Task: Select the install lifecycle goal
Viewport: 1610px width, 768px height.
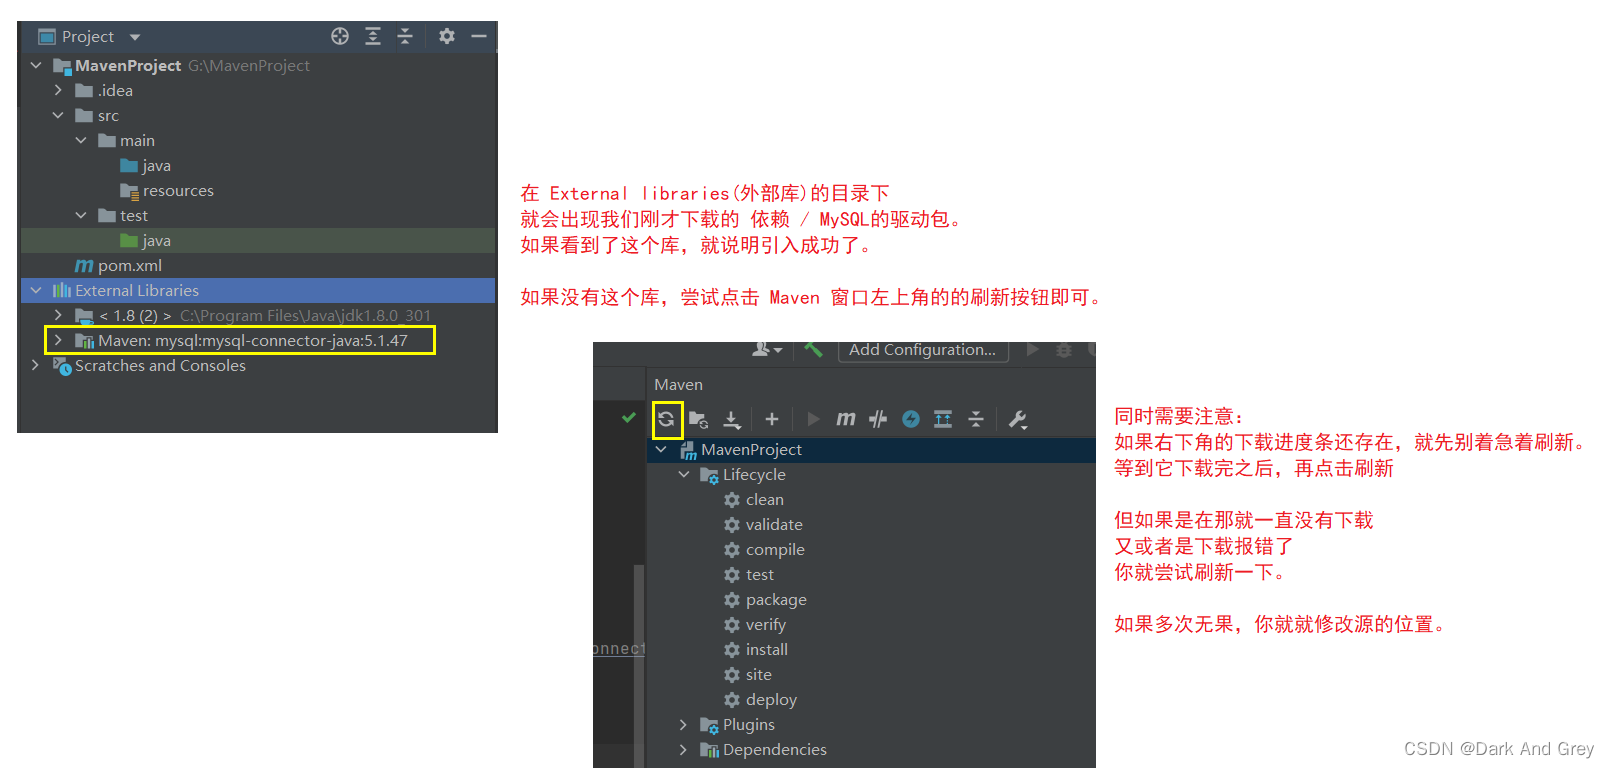Action: coord(756,649)
